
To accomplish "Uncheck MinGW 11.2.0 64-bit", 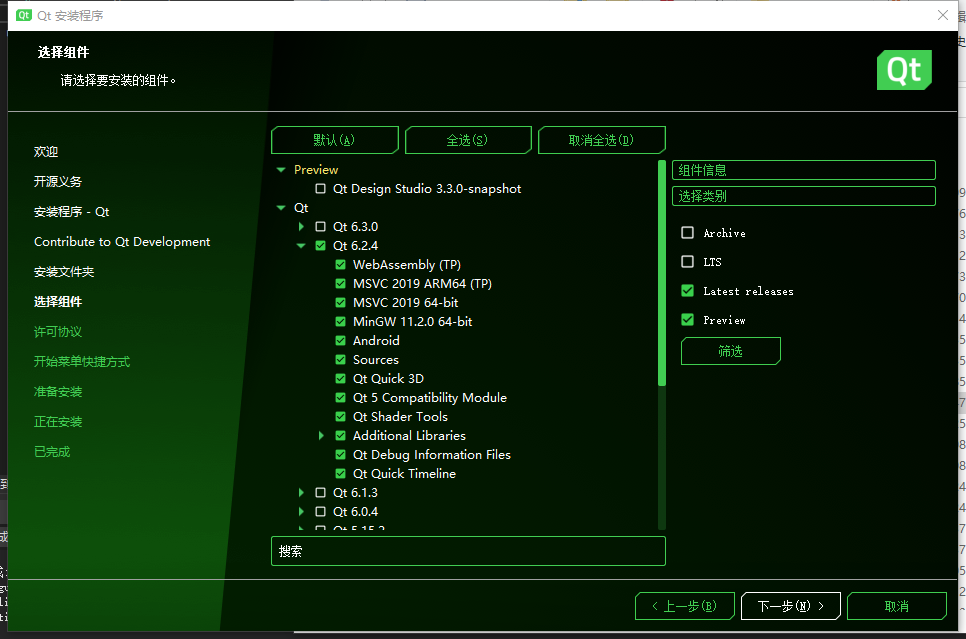I will pyautogui.click(x=340, y=322).
